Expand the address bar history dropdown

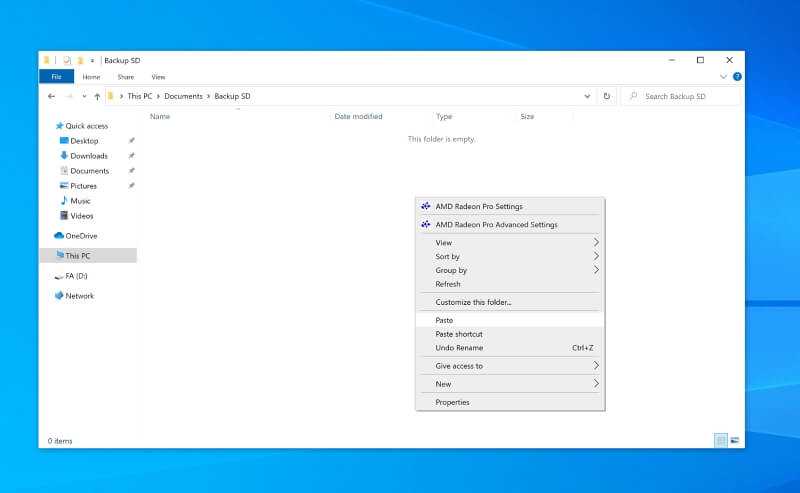point(587,96)
